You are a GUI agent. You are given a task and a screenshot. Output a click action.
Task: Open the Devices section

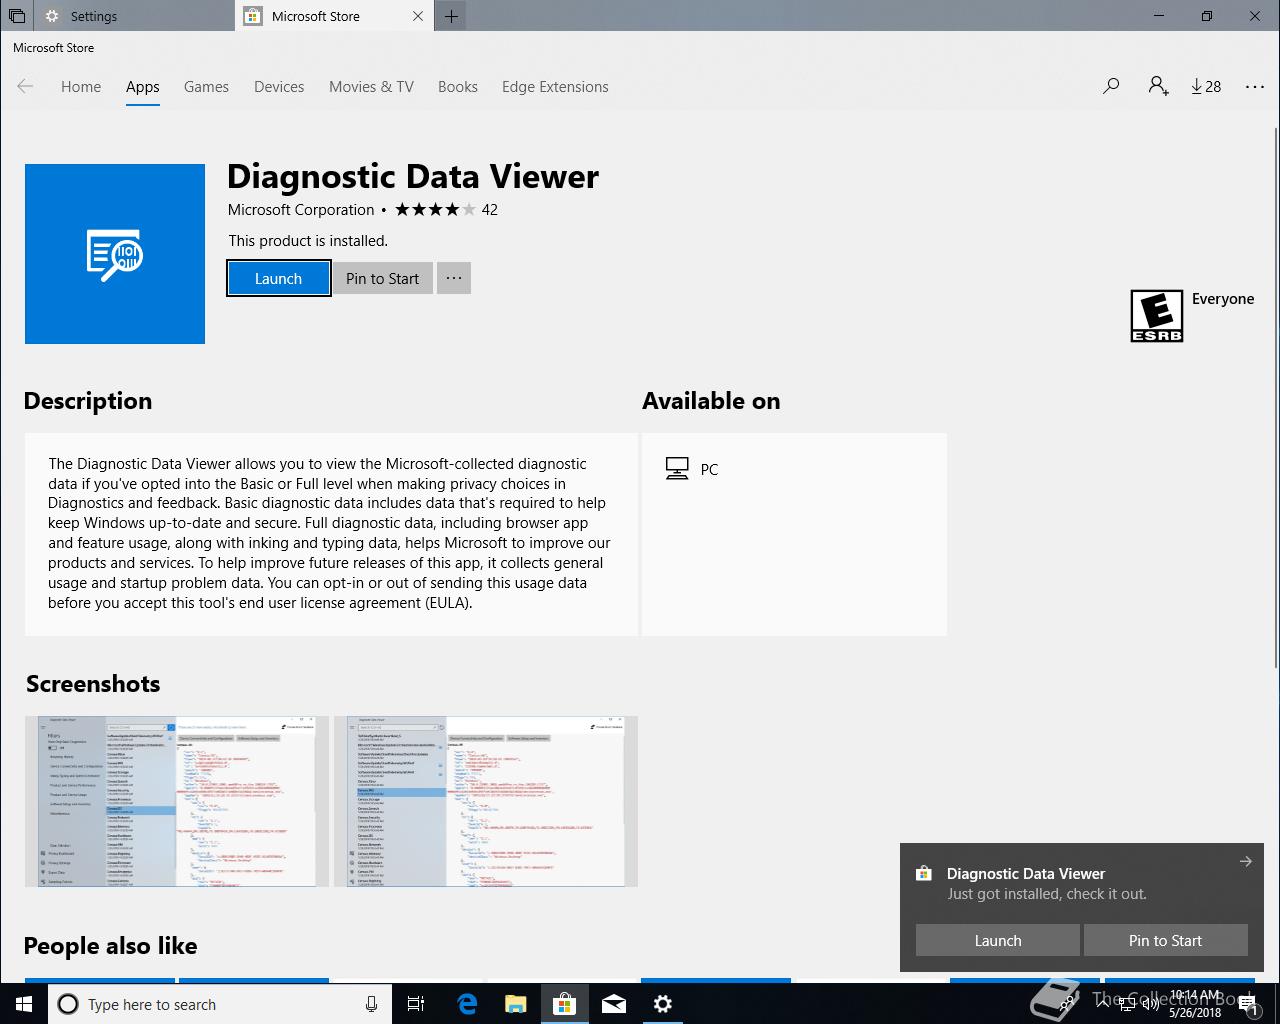(279, 87)
